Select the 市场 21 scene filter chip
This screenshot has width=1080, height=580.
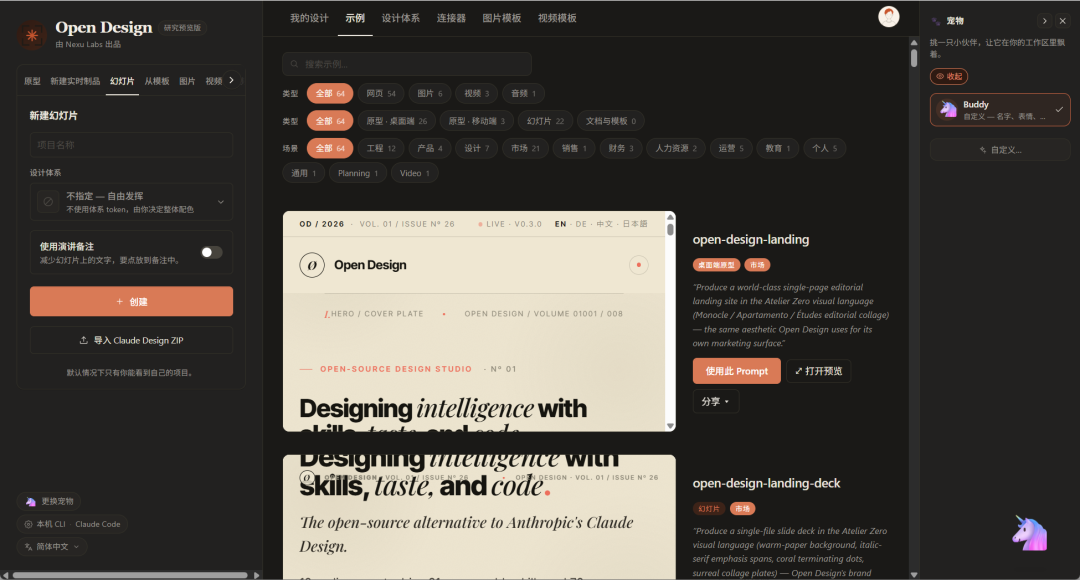click(x=526, y=149)
